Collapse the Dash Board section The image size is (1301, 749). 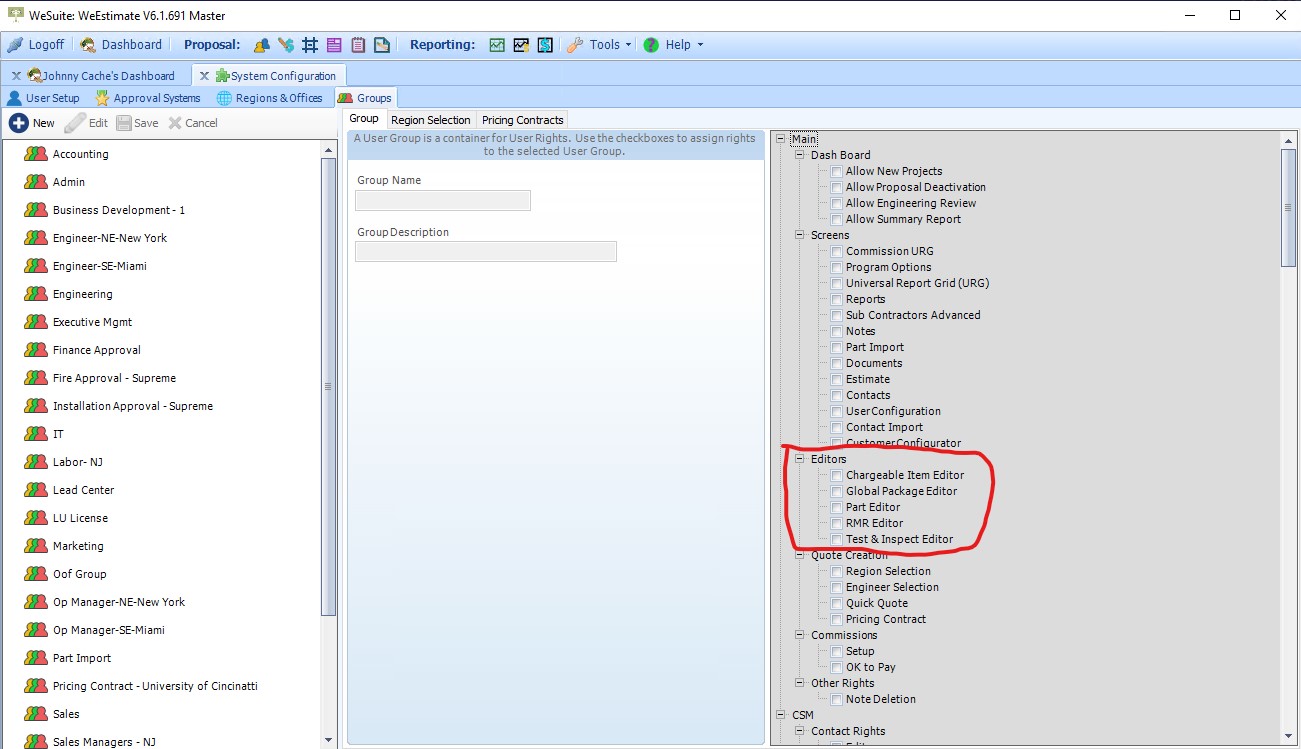798,155
